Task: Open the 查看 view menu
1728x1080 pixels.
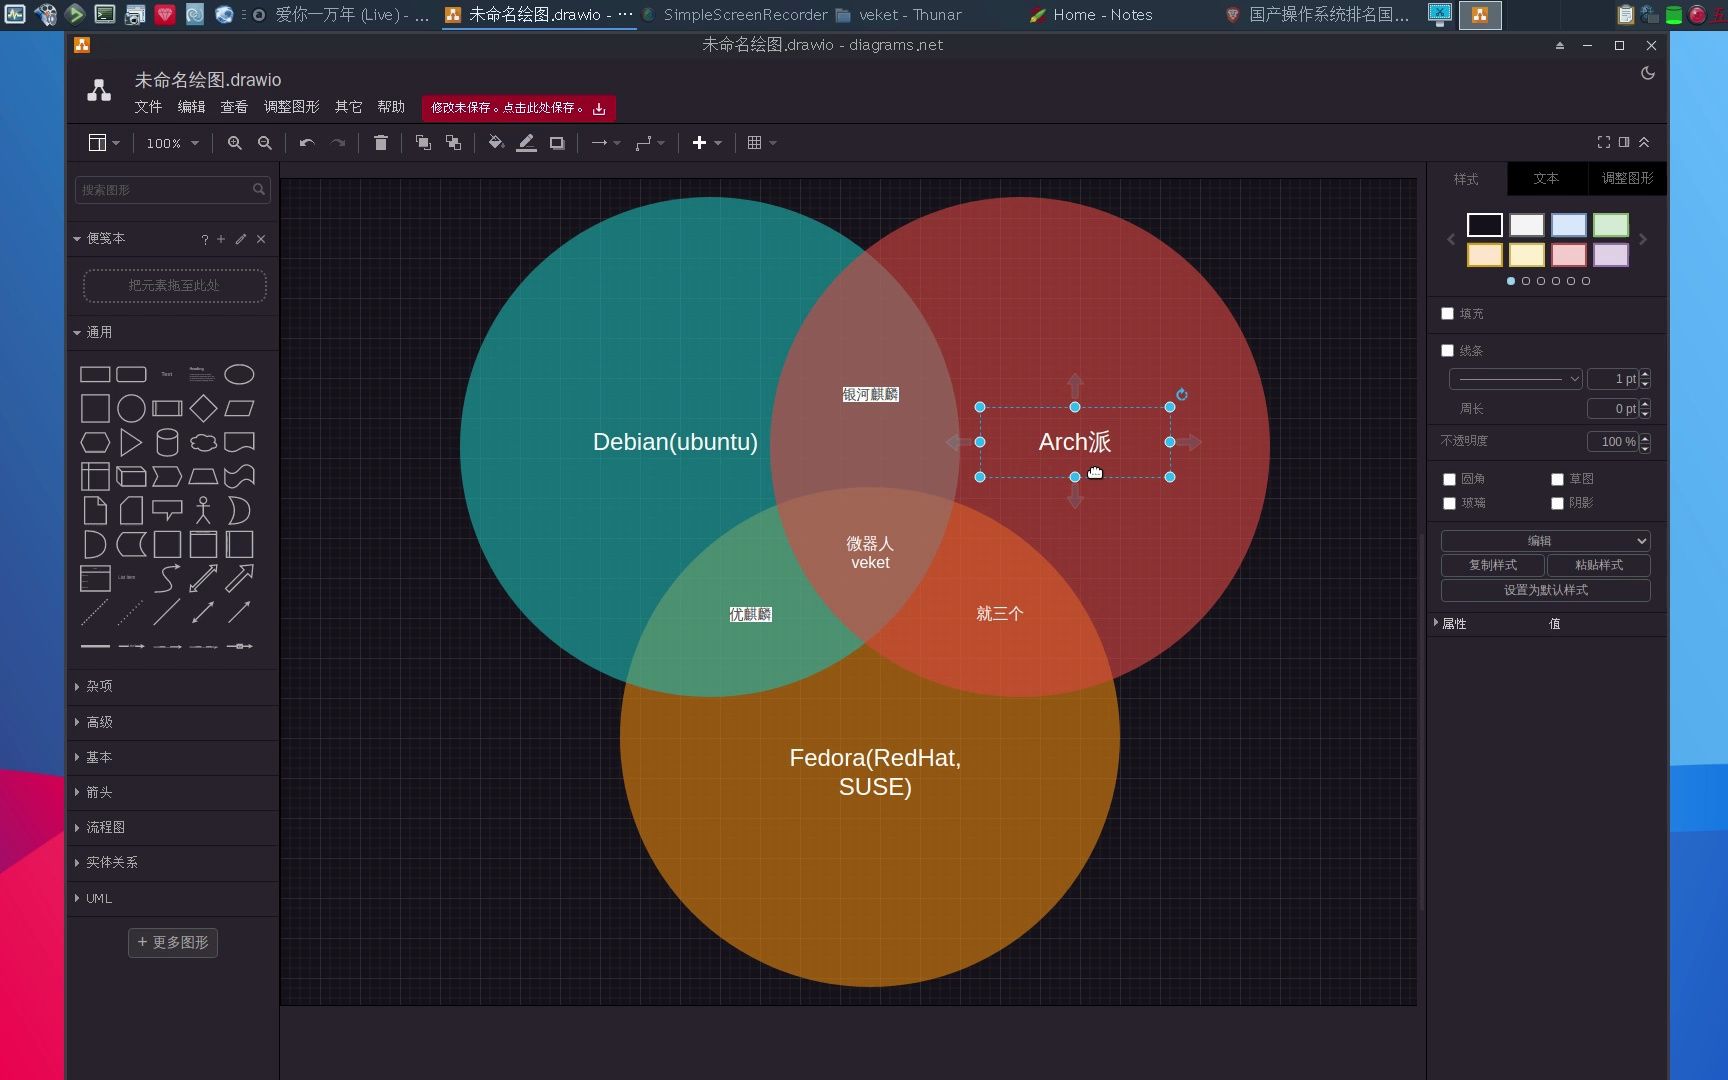Action: coord(234,107)
